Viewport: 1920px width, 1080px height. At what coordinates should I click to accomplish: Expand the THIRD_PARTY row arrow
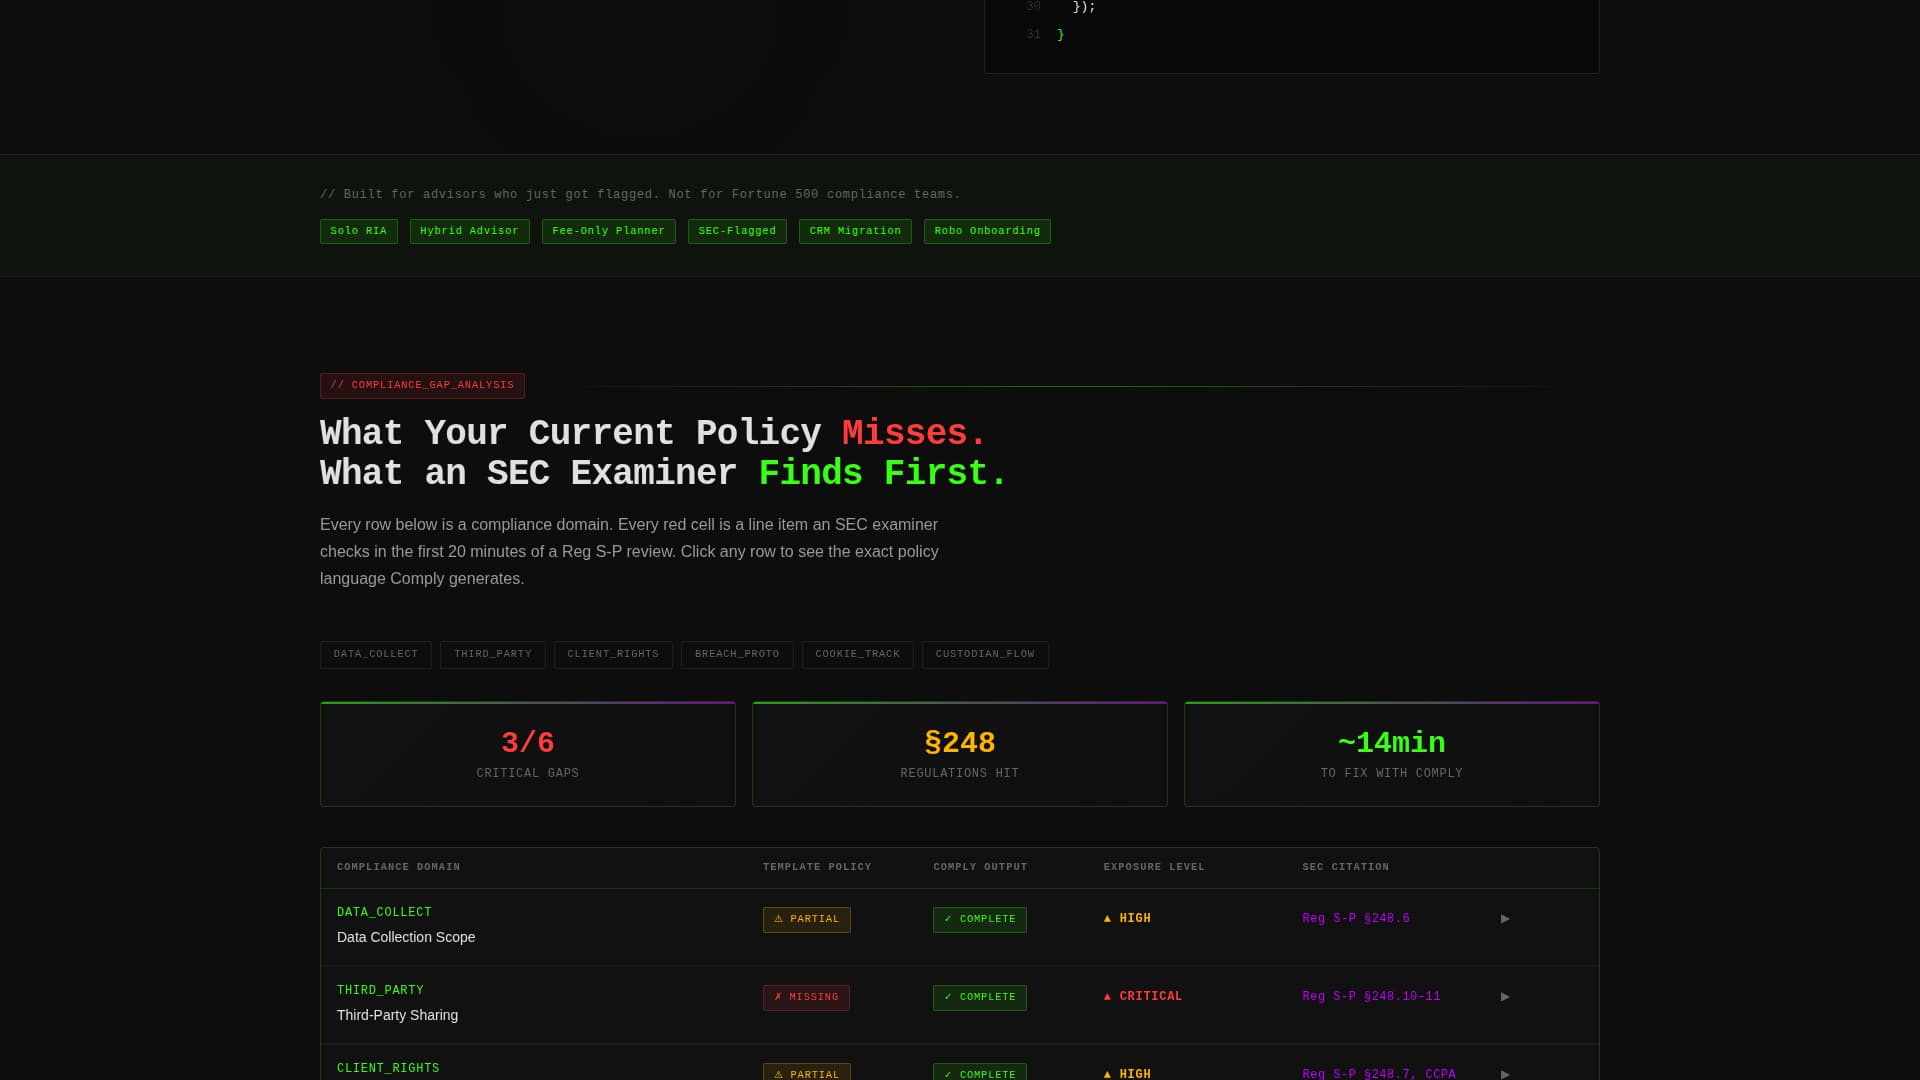coord(1505,997)
